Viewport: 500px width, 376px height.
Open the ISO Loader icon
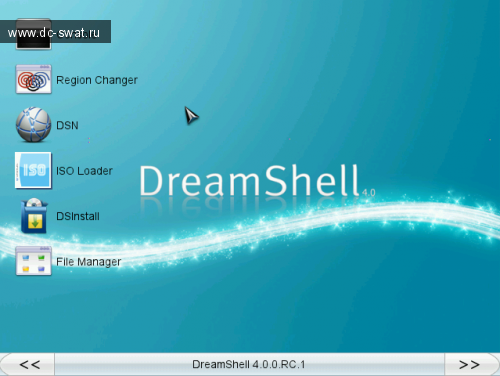[33, 170]
